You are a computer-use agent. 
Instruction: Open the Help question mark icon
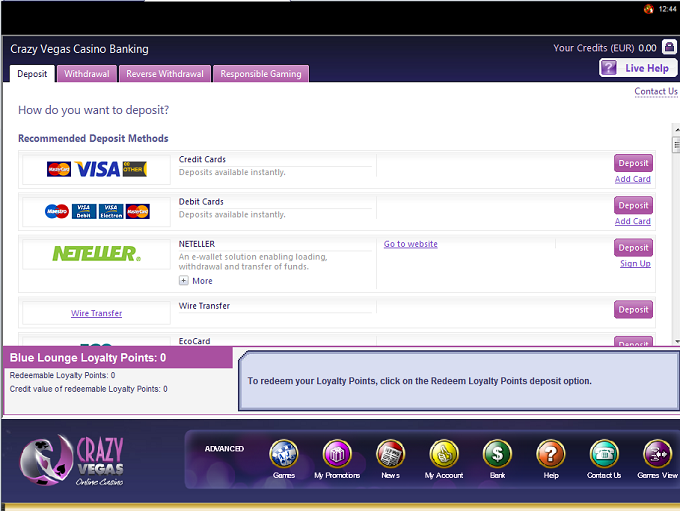(x=551, y=454)
